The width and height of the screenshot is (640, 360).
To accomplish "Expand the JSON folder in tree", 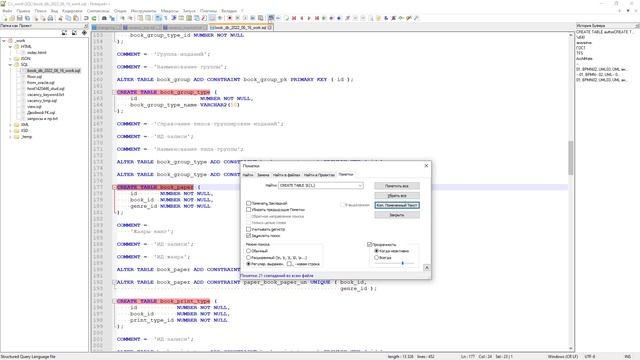I will (x=10, y=59).
